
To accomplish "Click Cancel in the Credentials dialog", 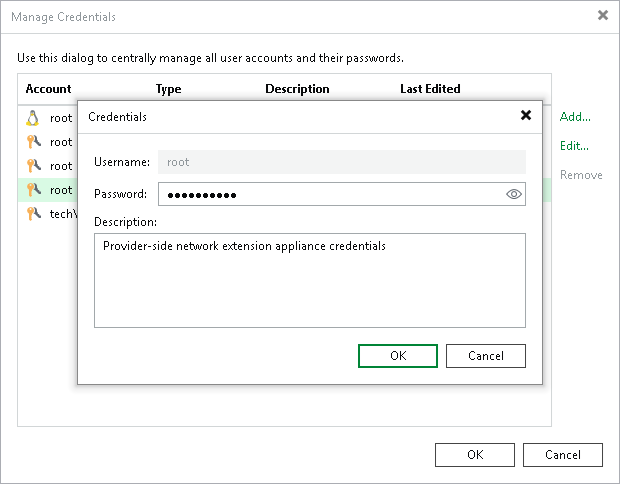I will pos(486,356).
